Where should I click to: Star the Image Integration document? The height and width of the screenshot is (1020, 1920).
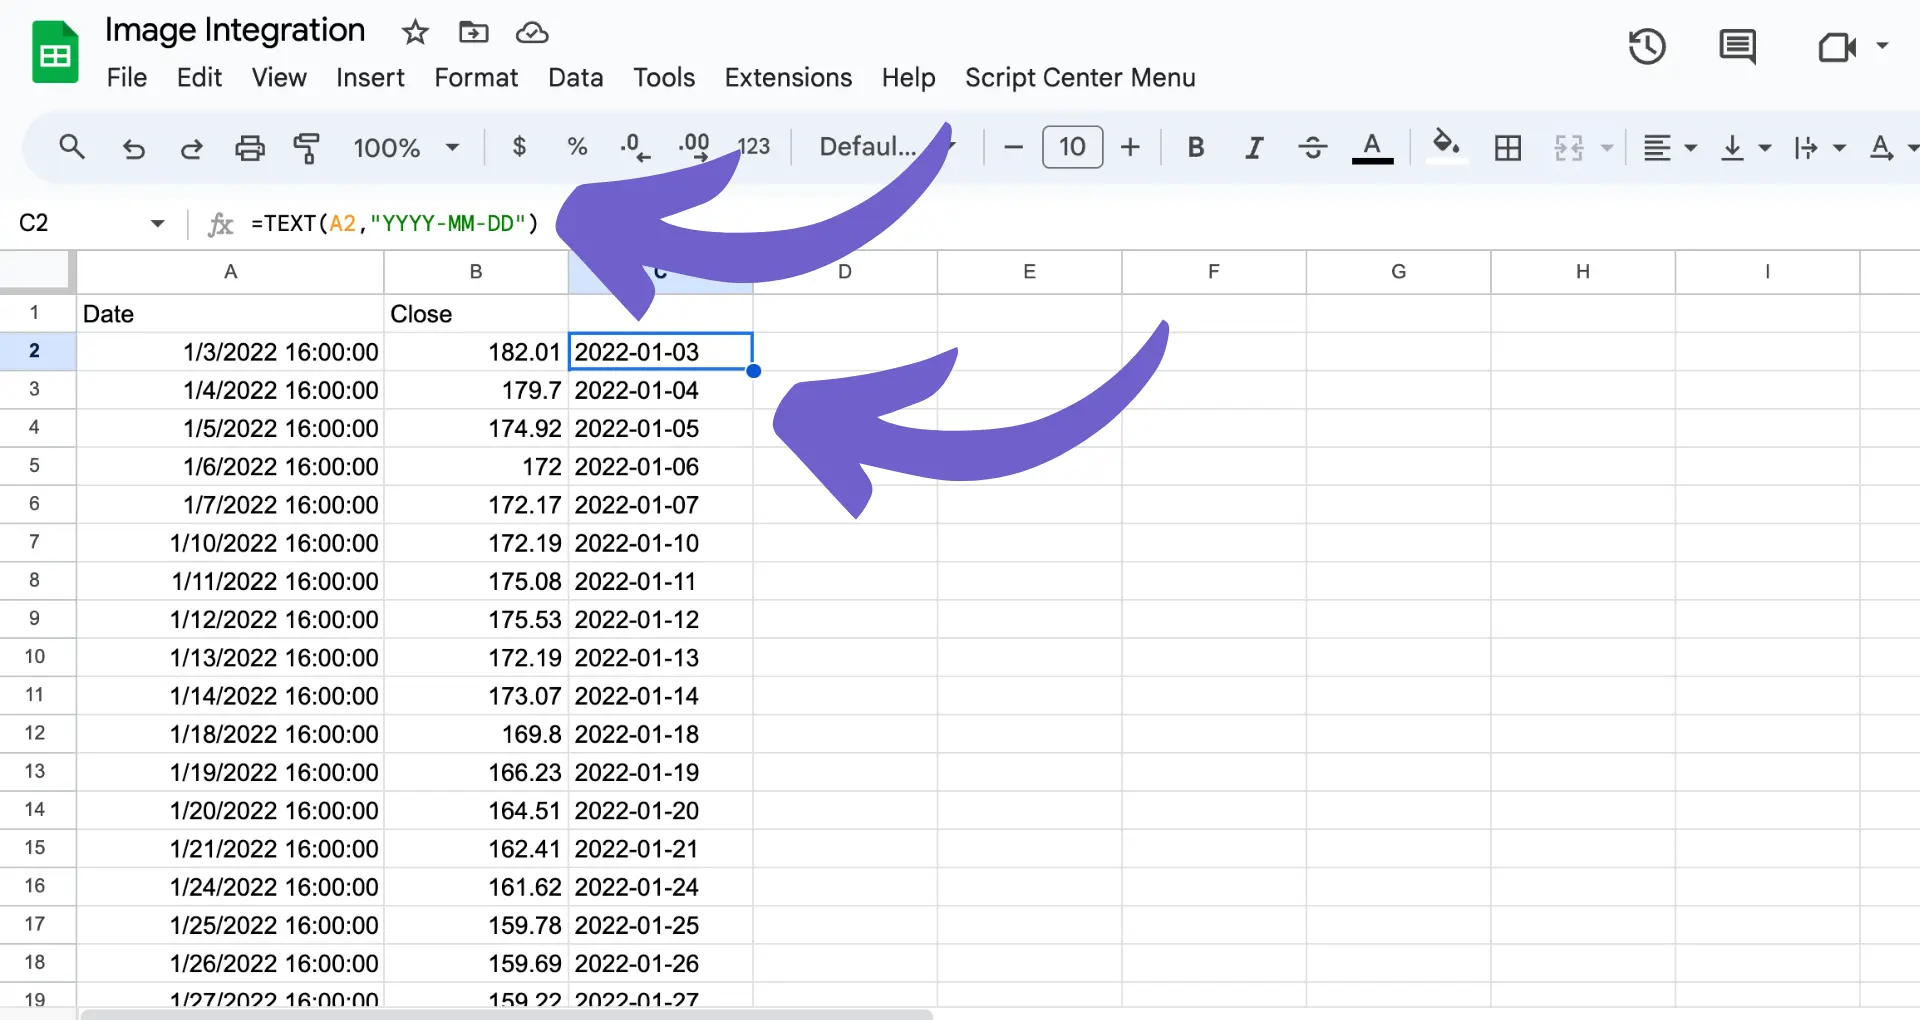coord(415,33)
